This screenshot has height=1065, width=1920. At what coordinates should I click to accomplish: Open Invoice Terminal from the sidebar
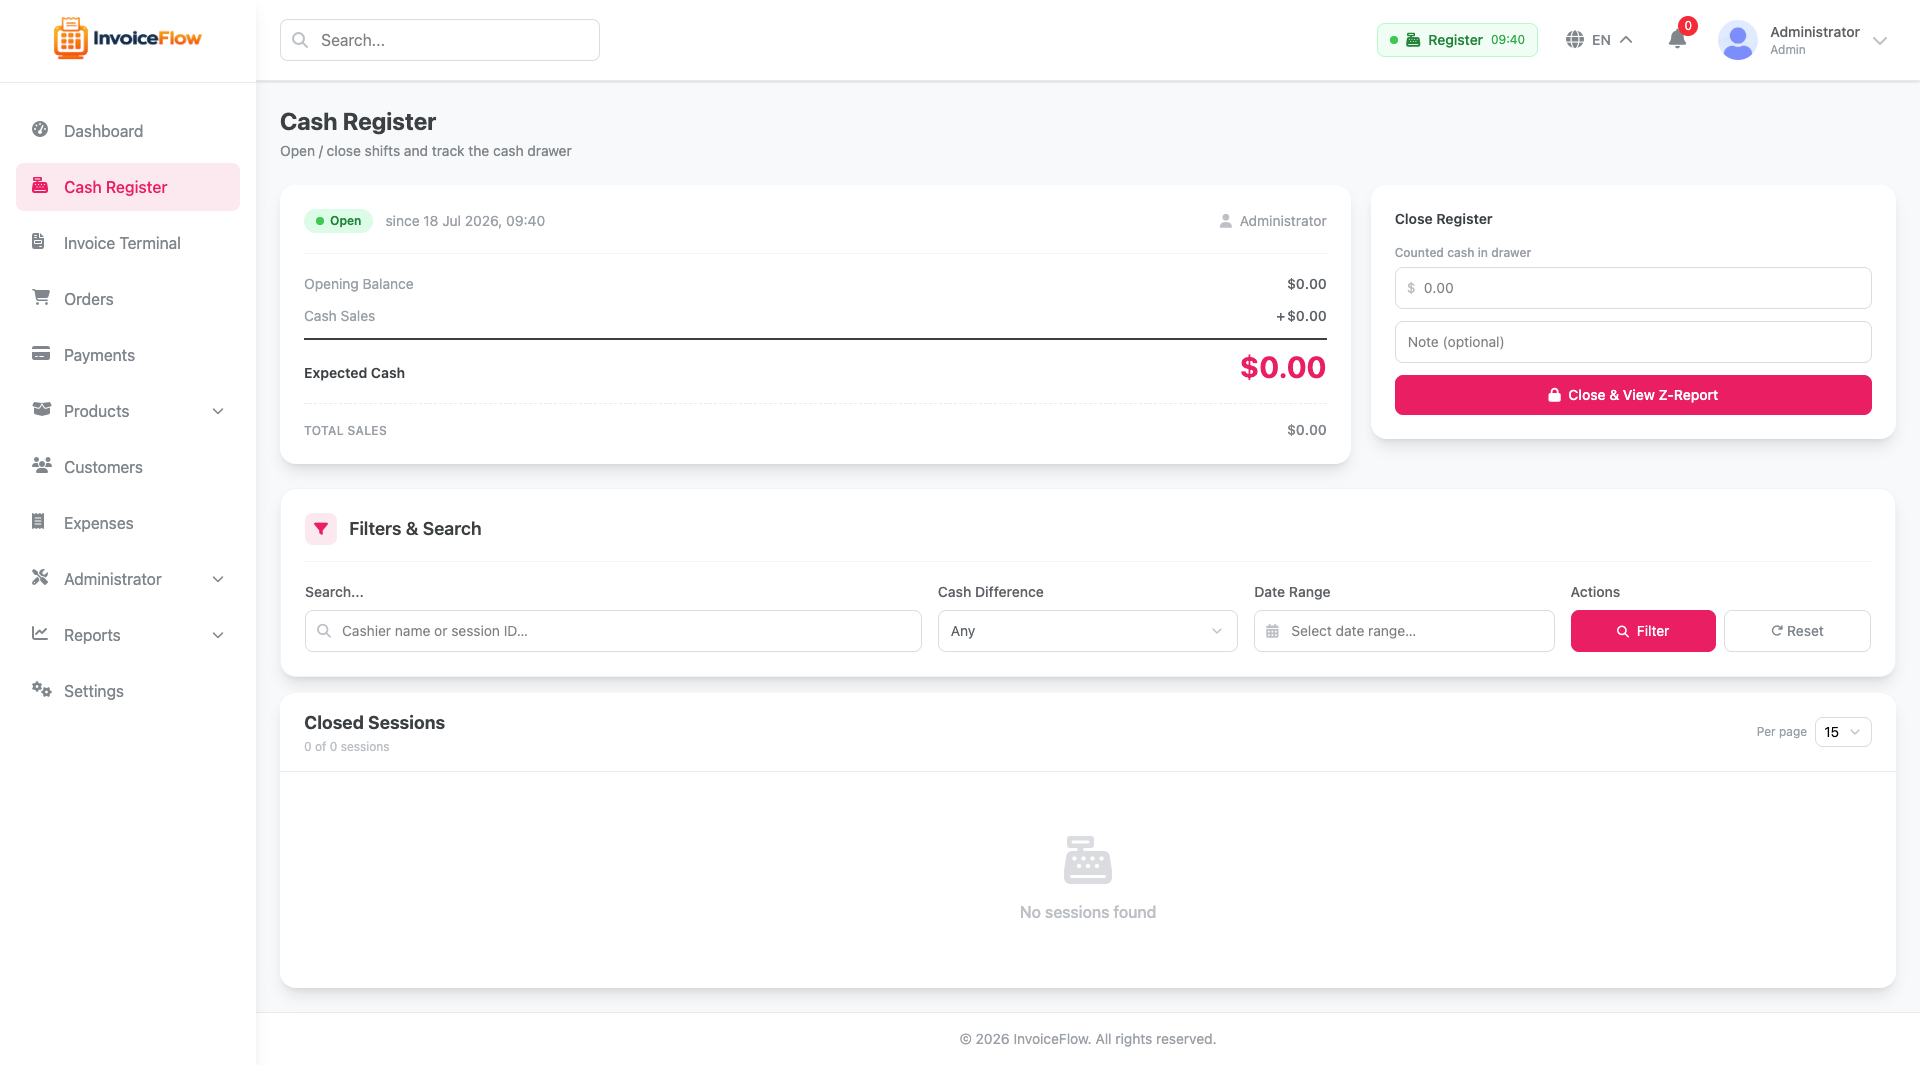(128, 243)
